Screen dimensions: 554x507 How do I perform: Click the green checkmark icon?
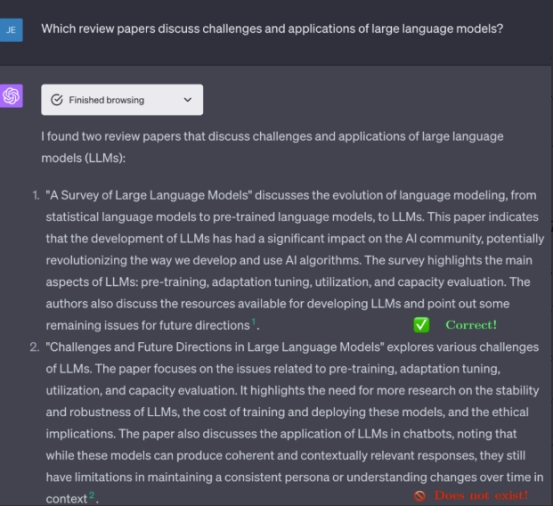(421, 325)
